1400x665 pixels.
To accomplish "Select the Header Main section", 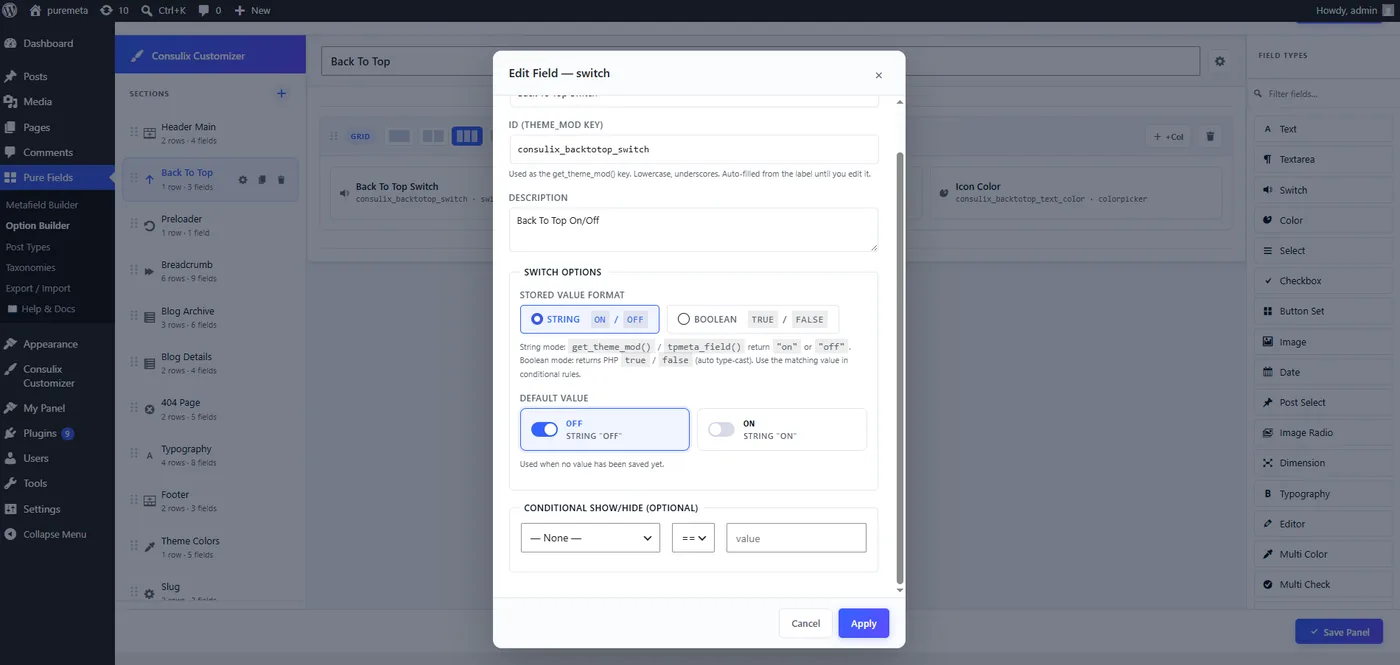I will (x=210, y=133).
